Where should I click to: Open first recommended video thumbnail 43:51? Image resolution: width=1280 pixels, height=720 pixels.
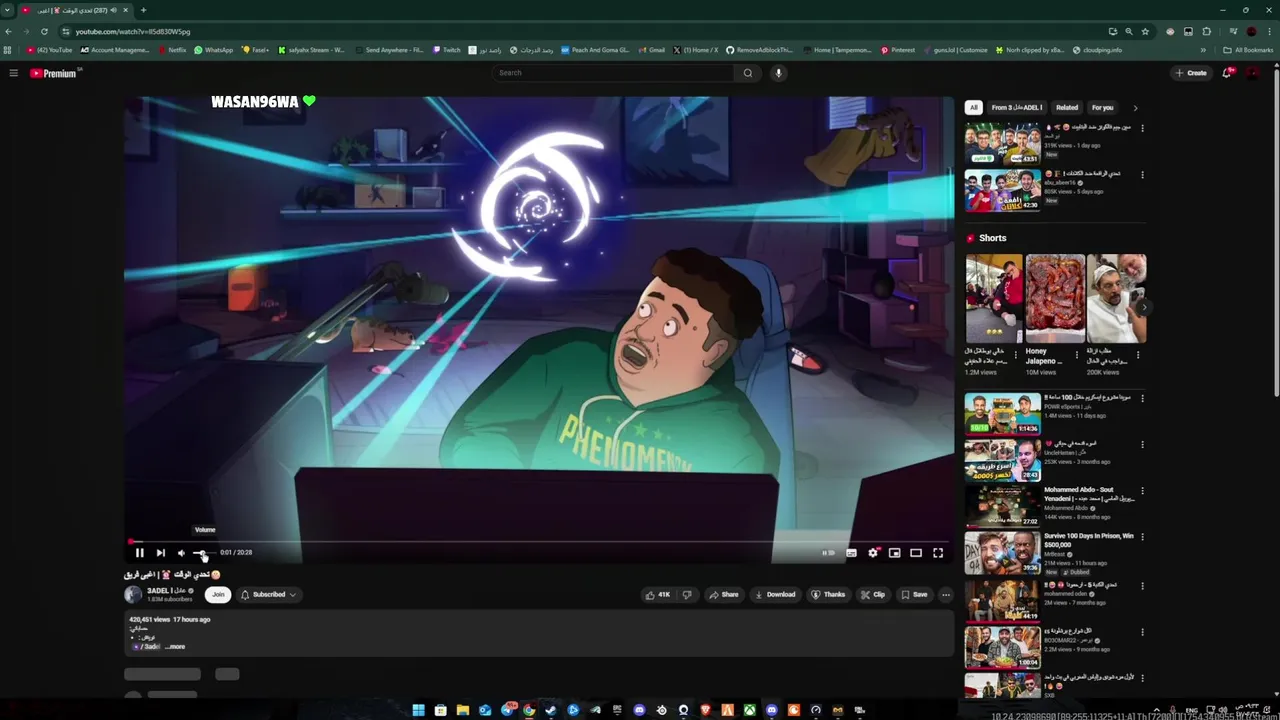(x=1002, y=143)
